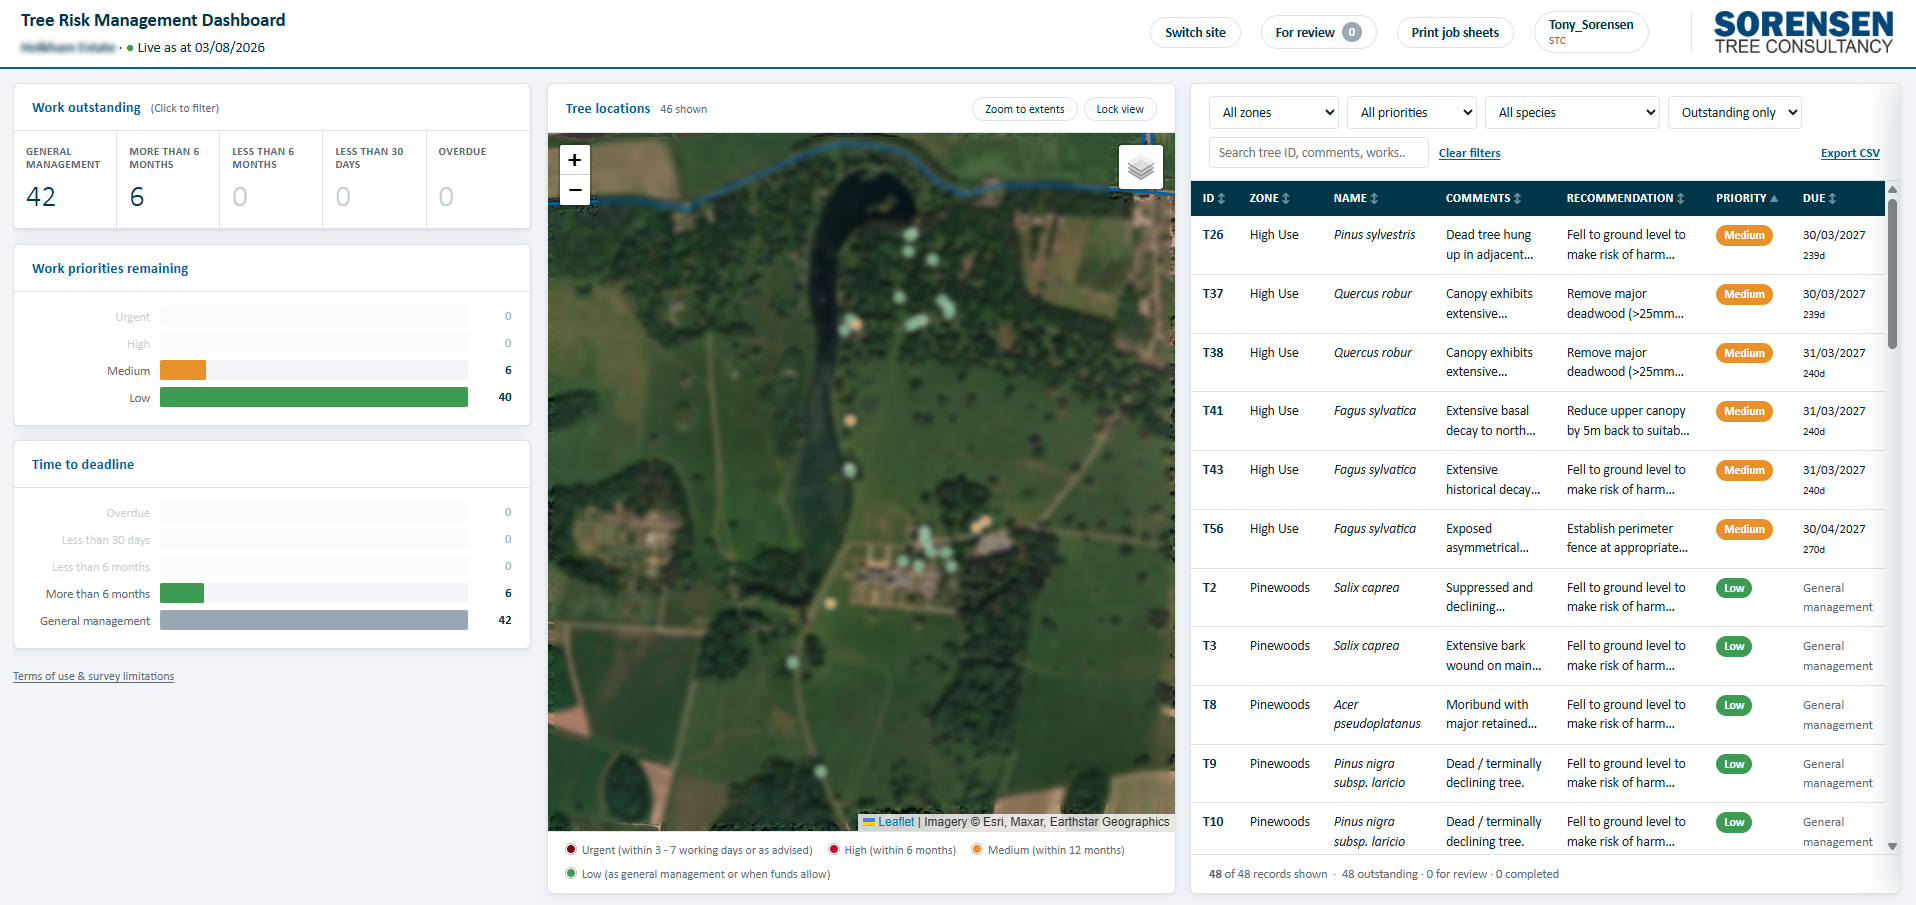Open the All species dropdown

[x=1572, y=112]
